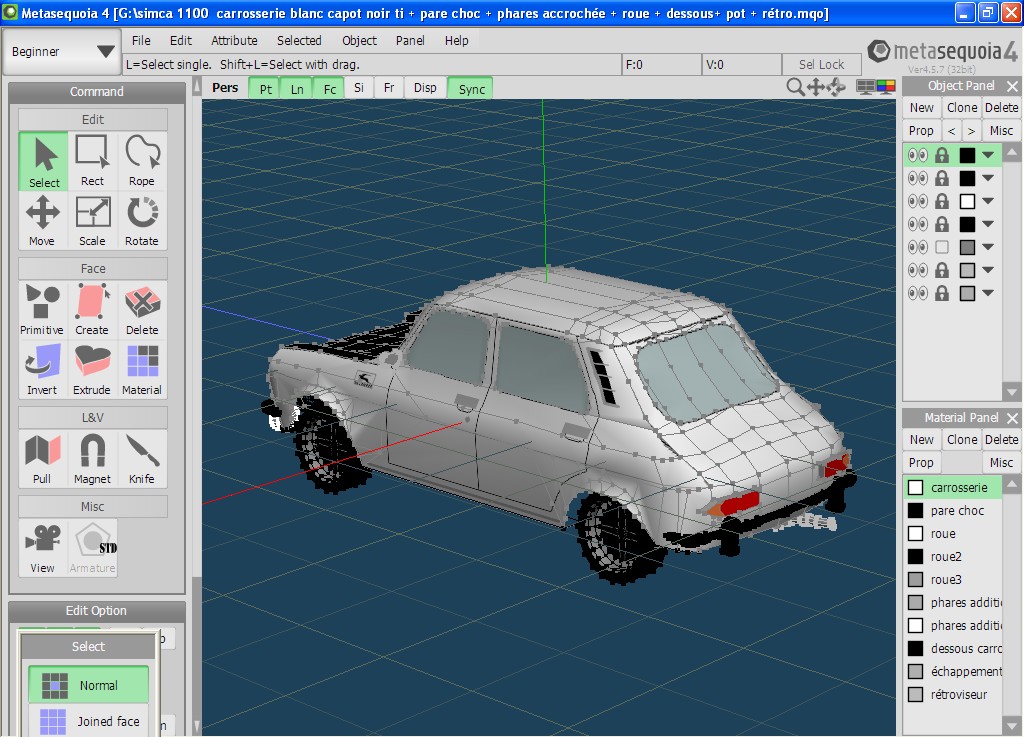
Task: Select the Rotate command
Action: pyautogui.click(x=142, y=221)
